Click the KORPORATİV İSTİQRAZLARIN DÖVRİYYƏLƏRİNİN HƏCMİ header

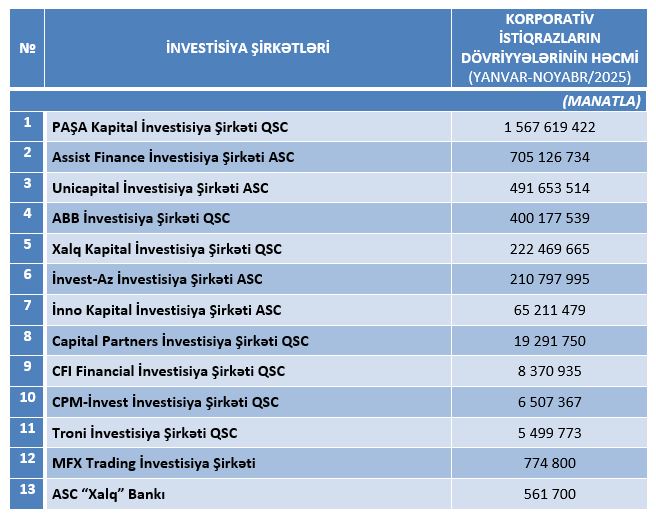pyautogui.click(x=550, y=48)
